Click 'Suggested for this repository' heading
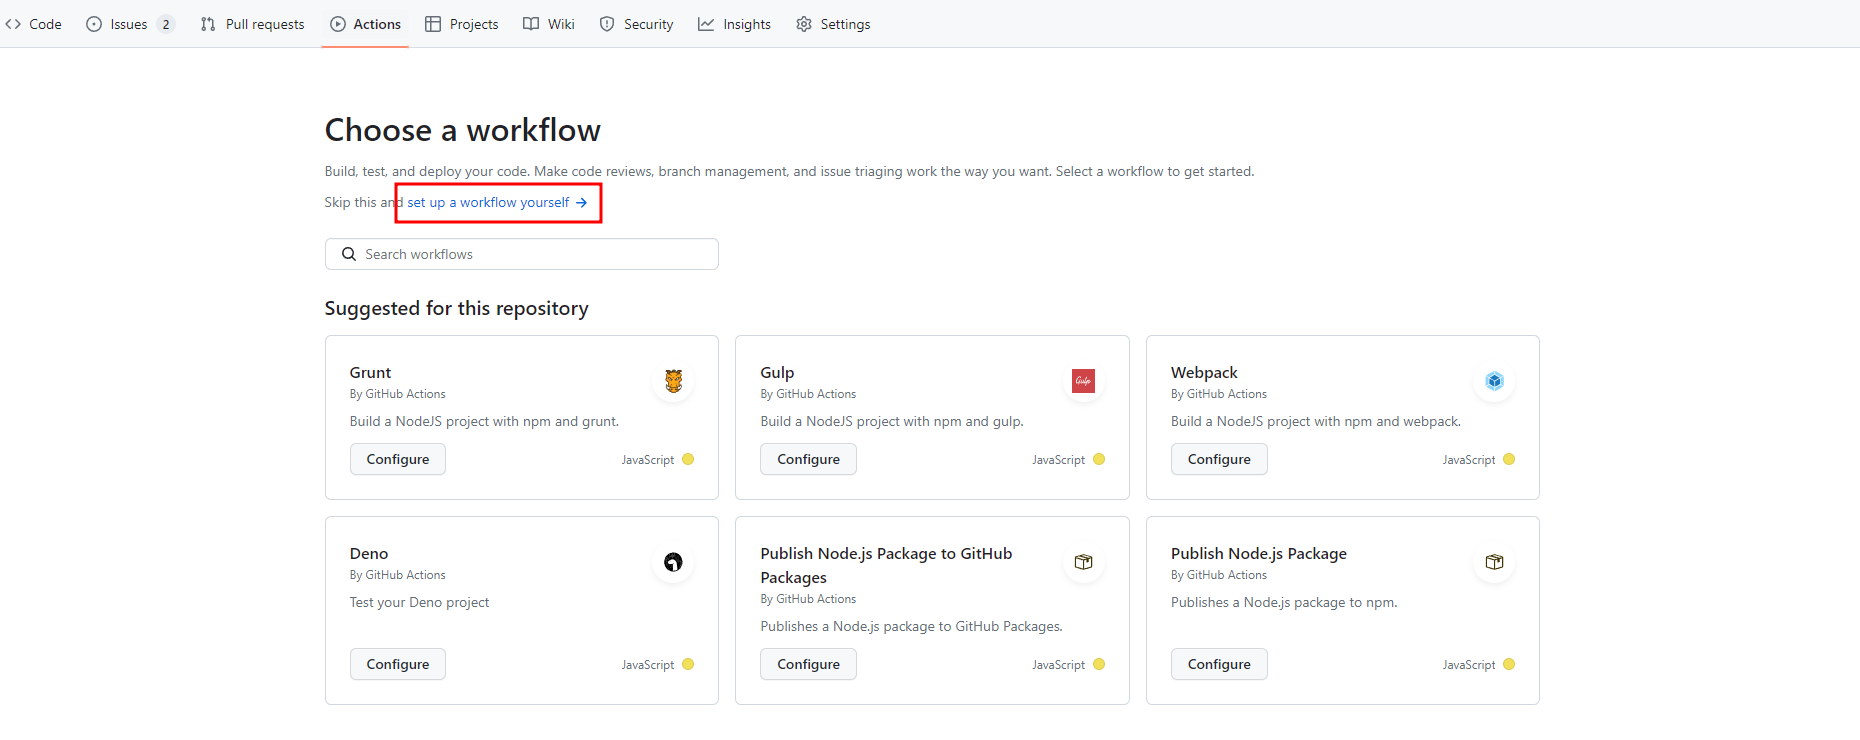The image size is (1860, 740). click(x=456, y=308)
